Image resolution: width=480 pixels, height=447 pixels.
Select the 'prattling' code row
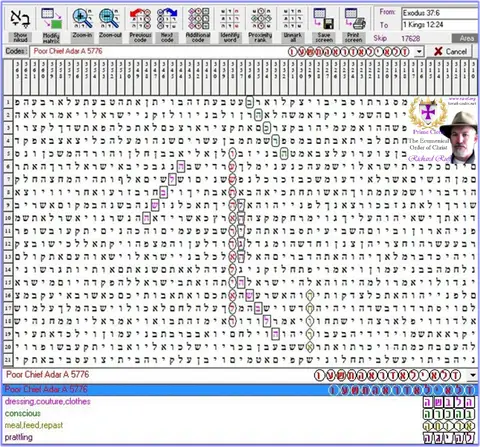click(x=240, y=437)
